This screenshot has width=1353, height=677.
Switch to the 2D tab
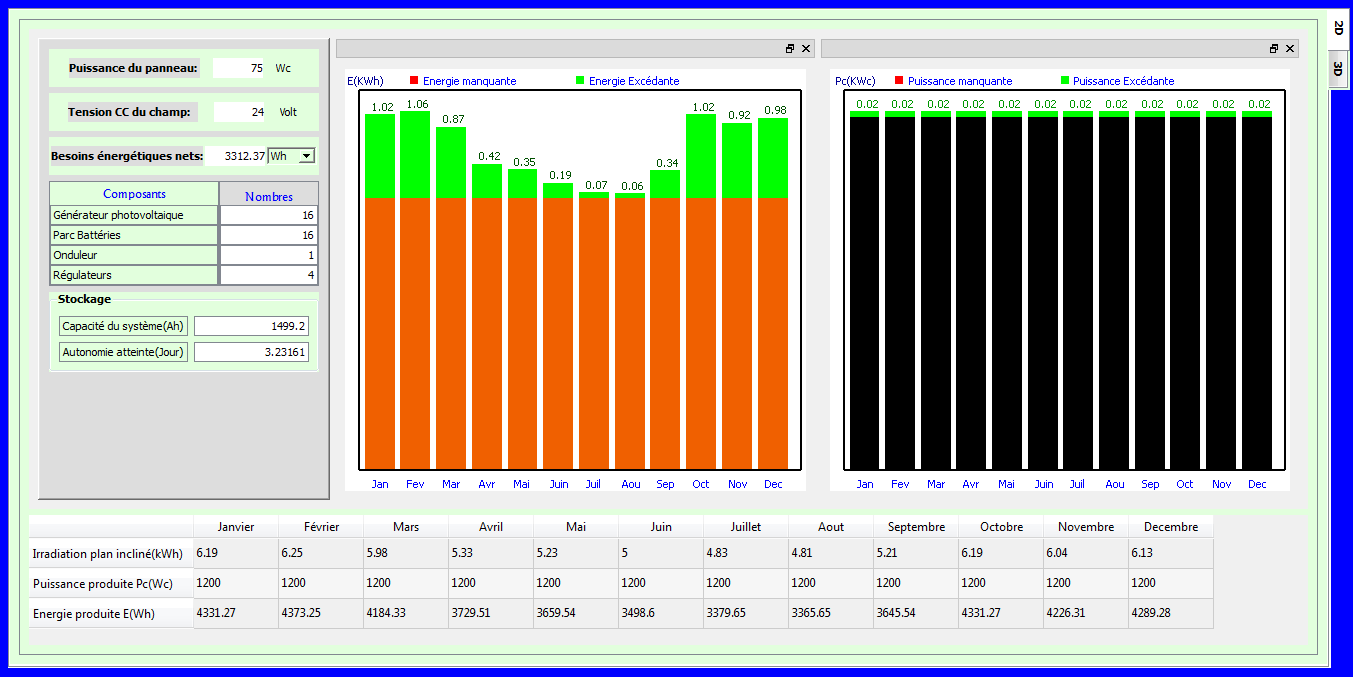point(1338,28)
